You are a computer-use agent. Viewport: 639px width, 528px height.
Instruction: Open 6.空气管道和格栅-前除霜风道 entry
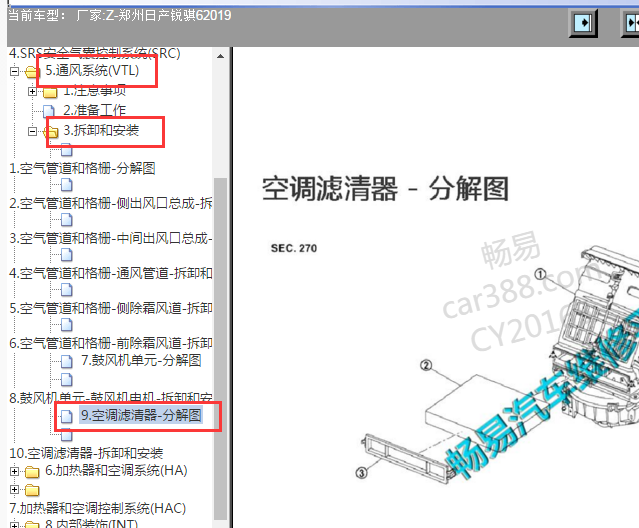(110, 343)
